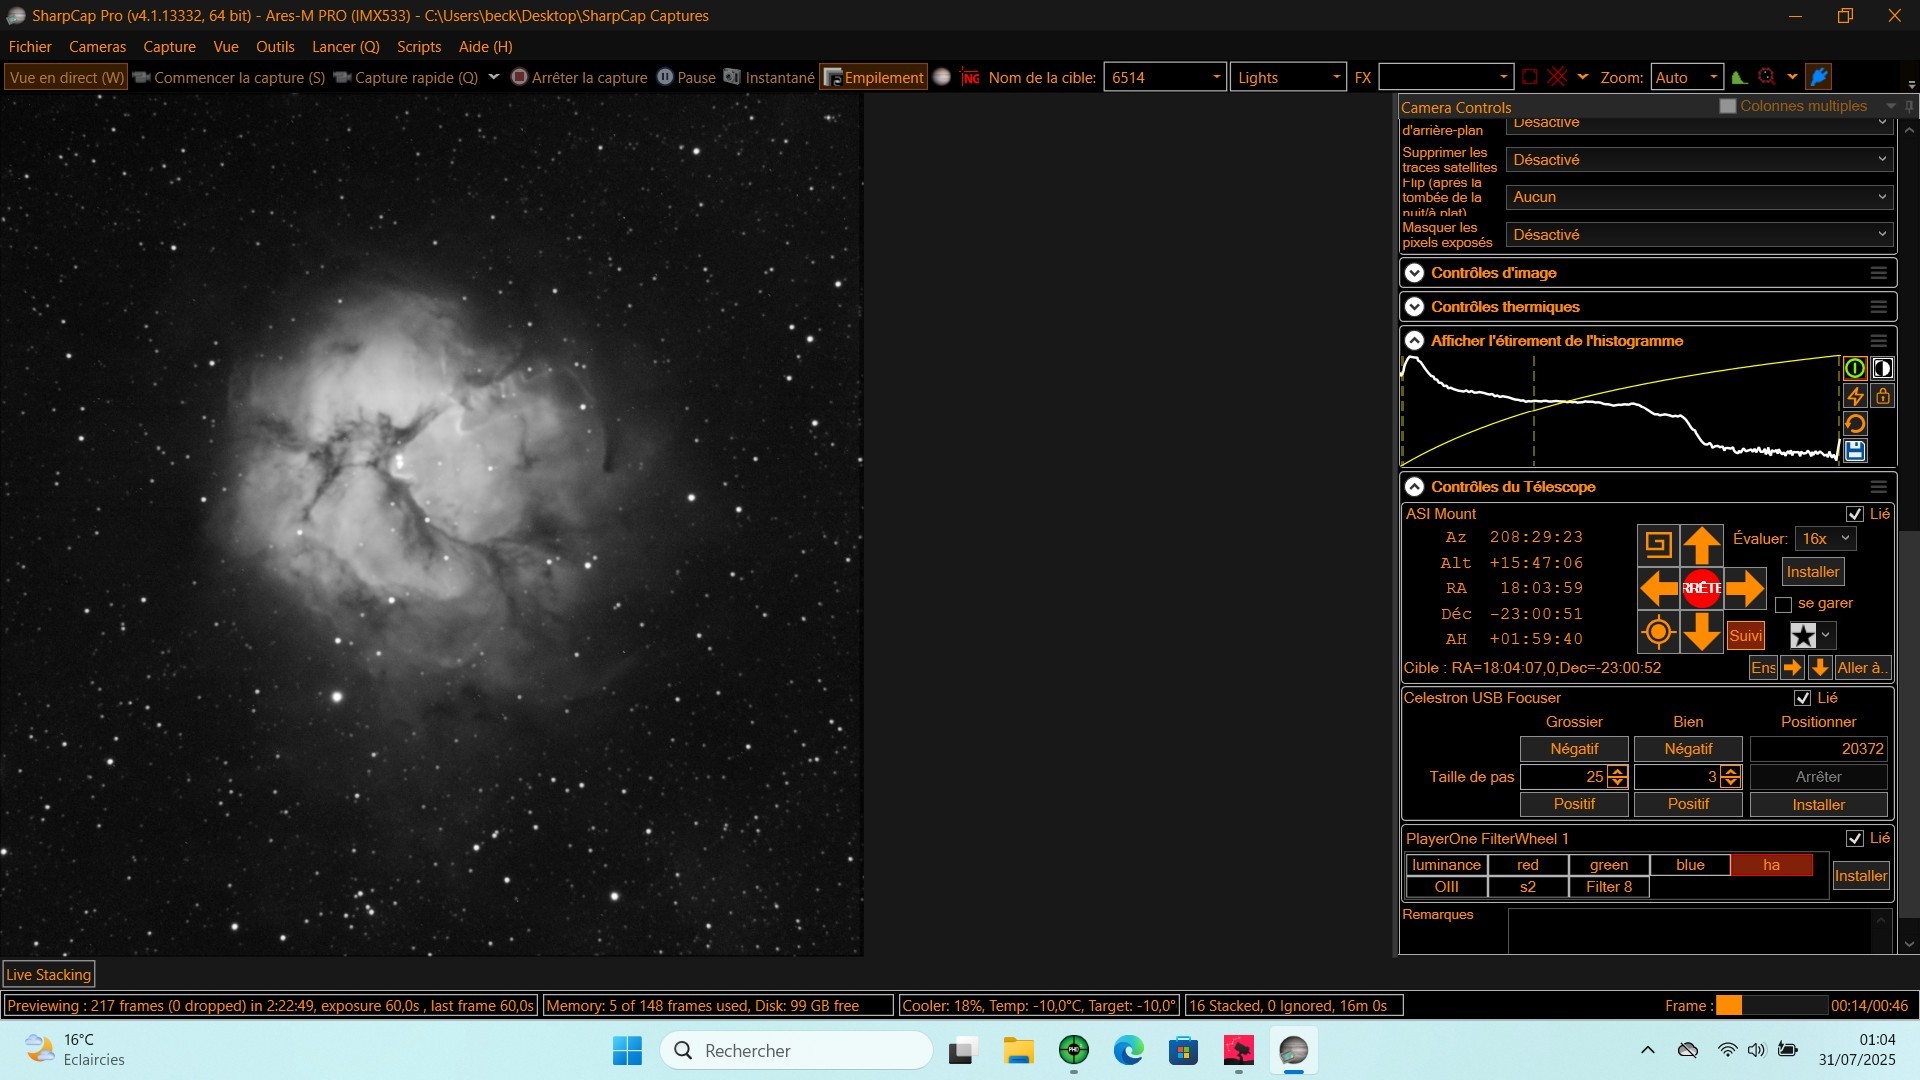The image size is (1920, 1080).
Task: Click the focuser position field showing 20372
Action: click(x=1817, y=749)
